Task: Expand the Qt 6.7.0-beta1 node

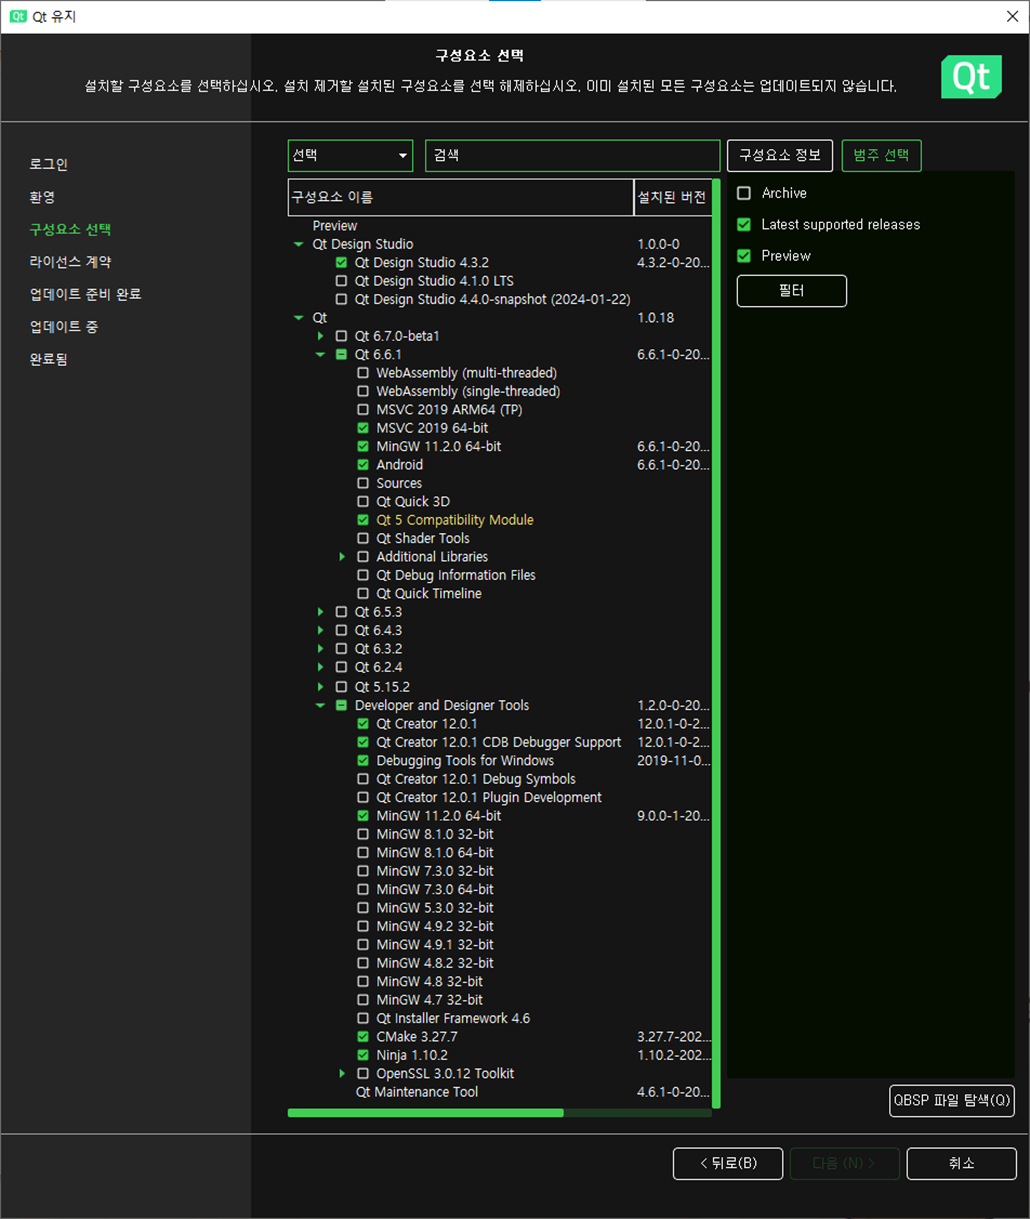Action: point(320,336)
